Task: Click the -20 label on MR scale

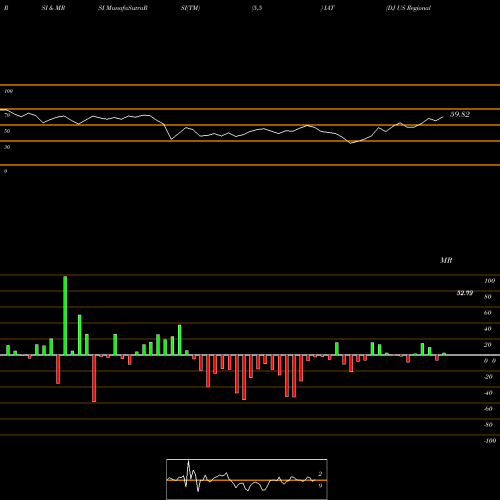Action: pos(488,377)
